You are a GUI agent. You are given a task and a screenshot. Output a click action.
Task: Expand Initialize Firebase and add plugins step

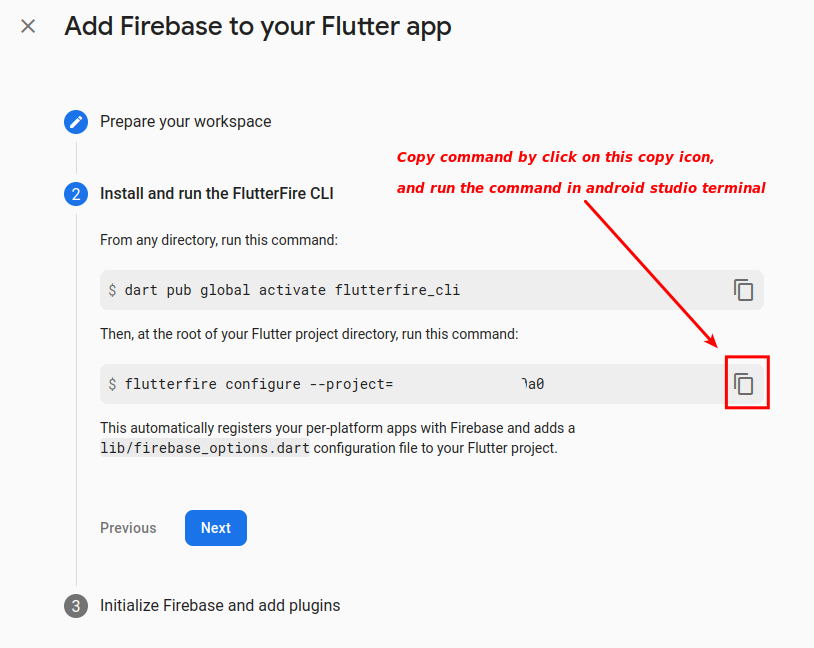pyautogui.click(x=220, y=605)
